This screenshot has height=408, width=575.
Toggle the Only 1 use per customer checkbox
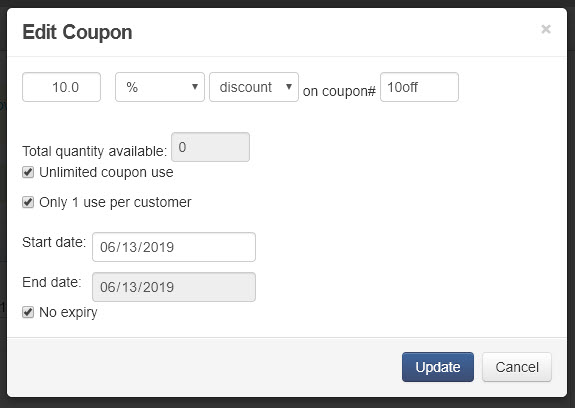click(28, 202)
